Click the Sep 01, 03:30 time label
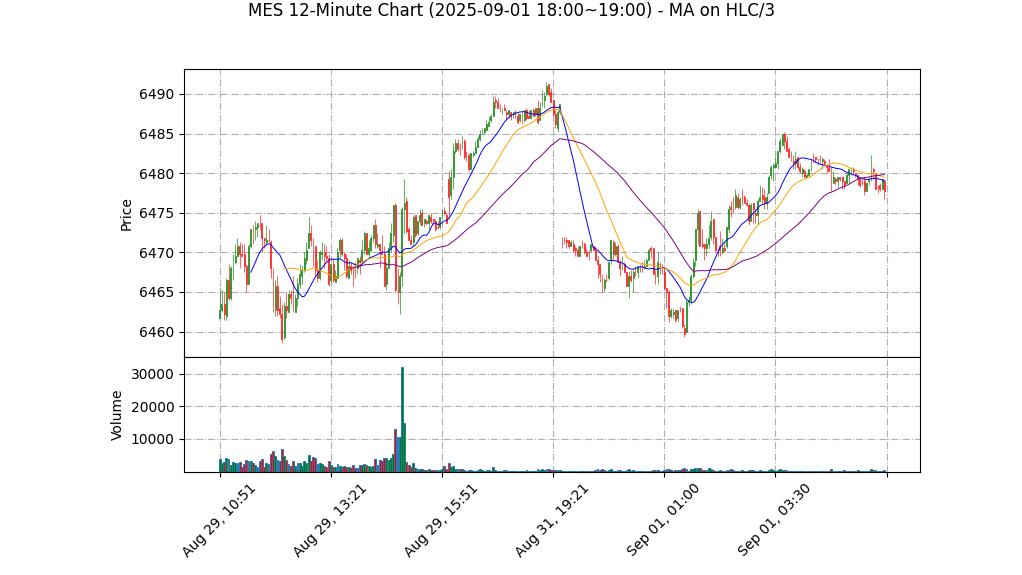Viewport: 1022px width, 575px height. 774,520
